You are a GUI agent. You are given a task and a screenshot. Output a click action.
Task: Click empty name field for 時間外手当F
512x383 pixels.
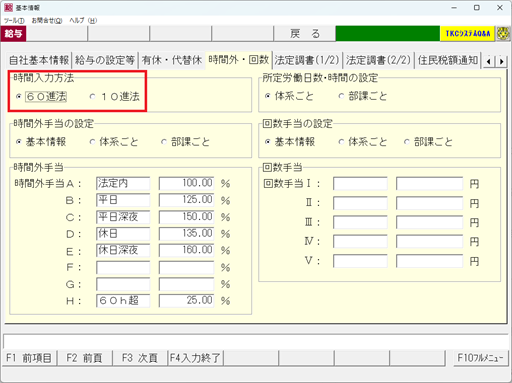coord(123,267)
